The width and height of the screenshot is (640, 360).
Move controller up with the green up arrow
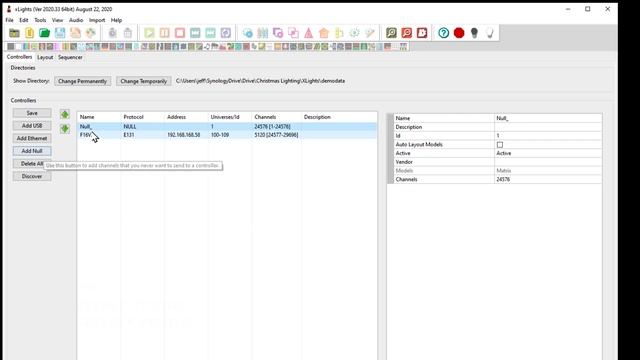64,114
